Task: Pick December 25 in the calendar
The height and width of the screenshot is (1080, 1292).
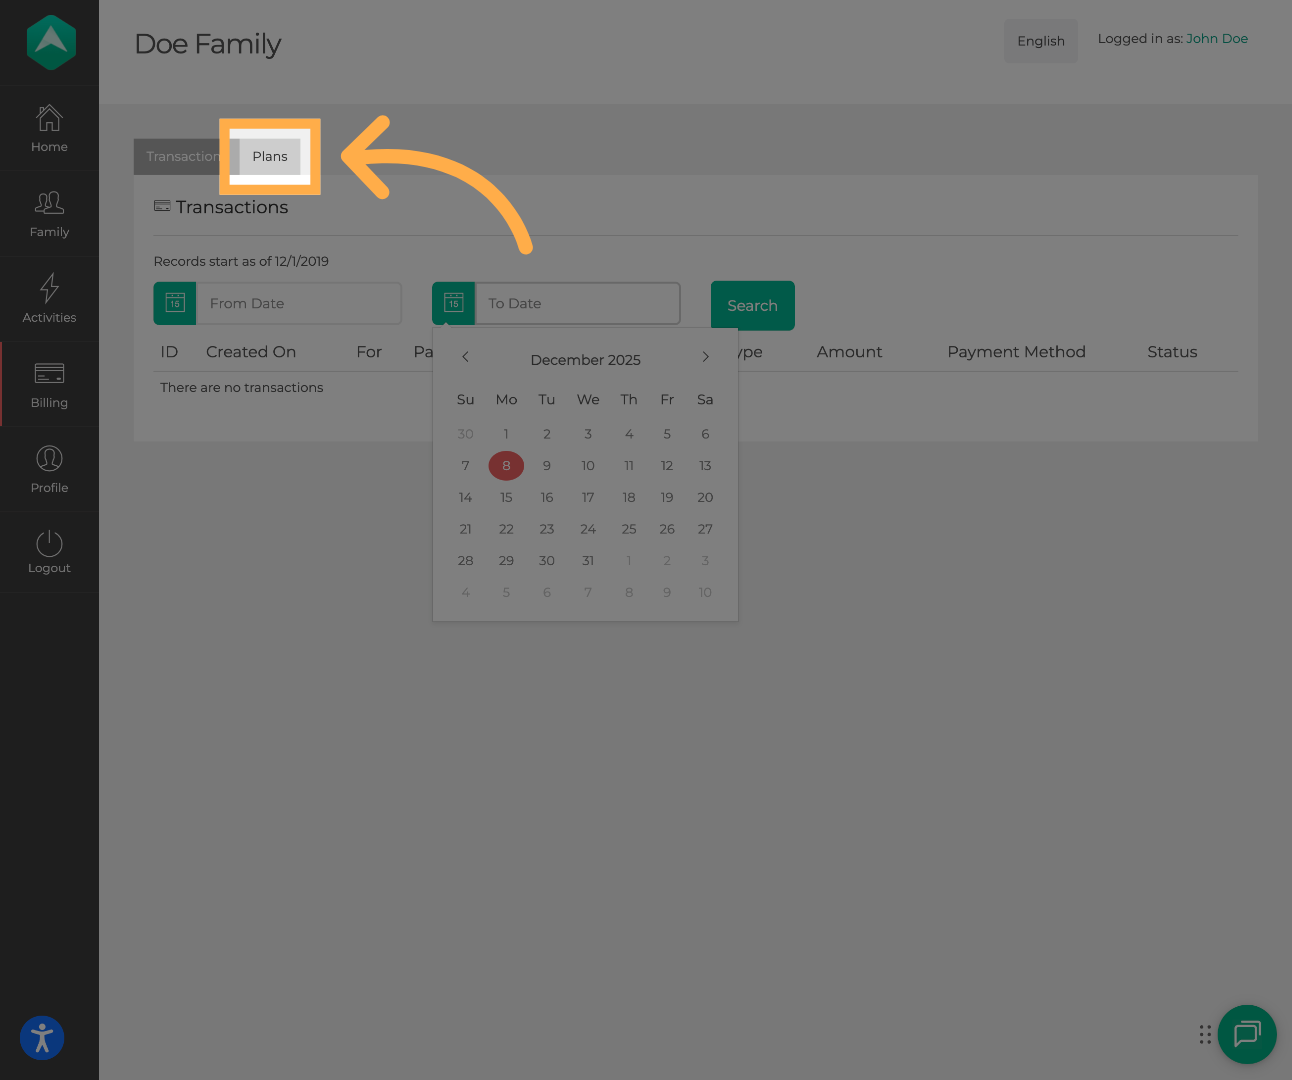Action: tap(628, 529)
